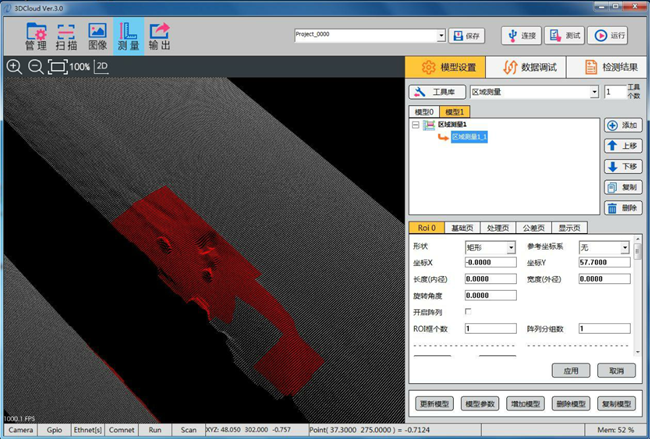Open the 图像 image icon
Screen dimensions: 650x439
[x=97, y=36]
